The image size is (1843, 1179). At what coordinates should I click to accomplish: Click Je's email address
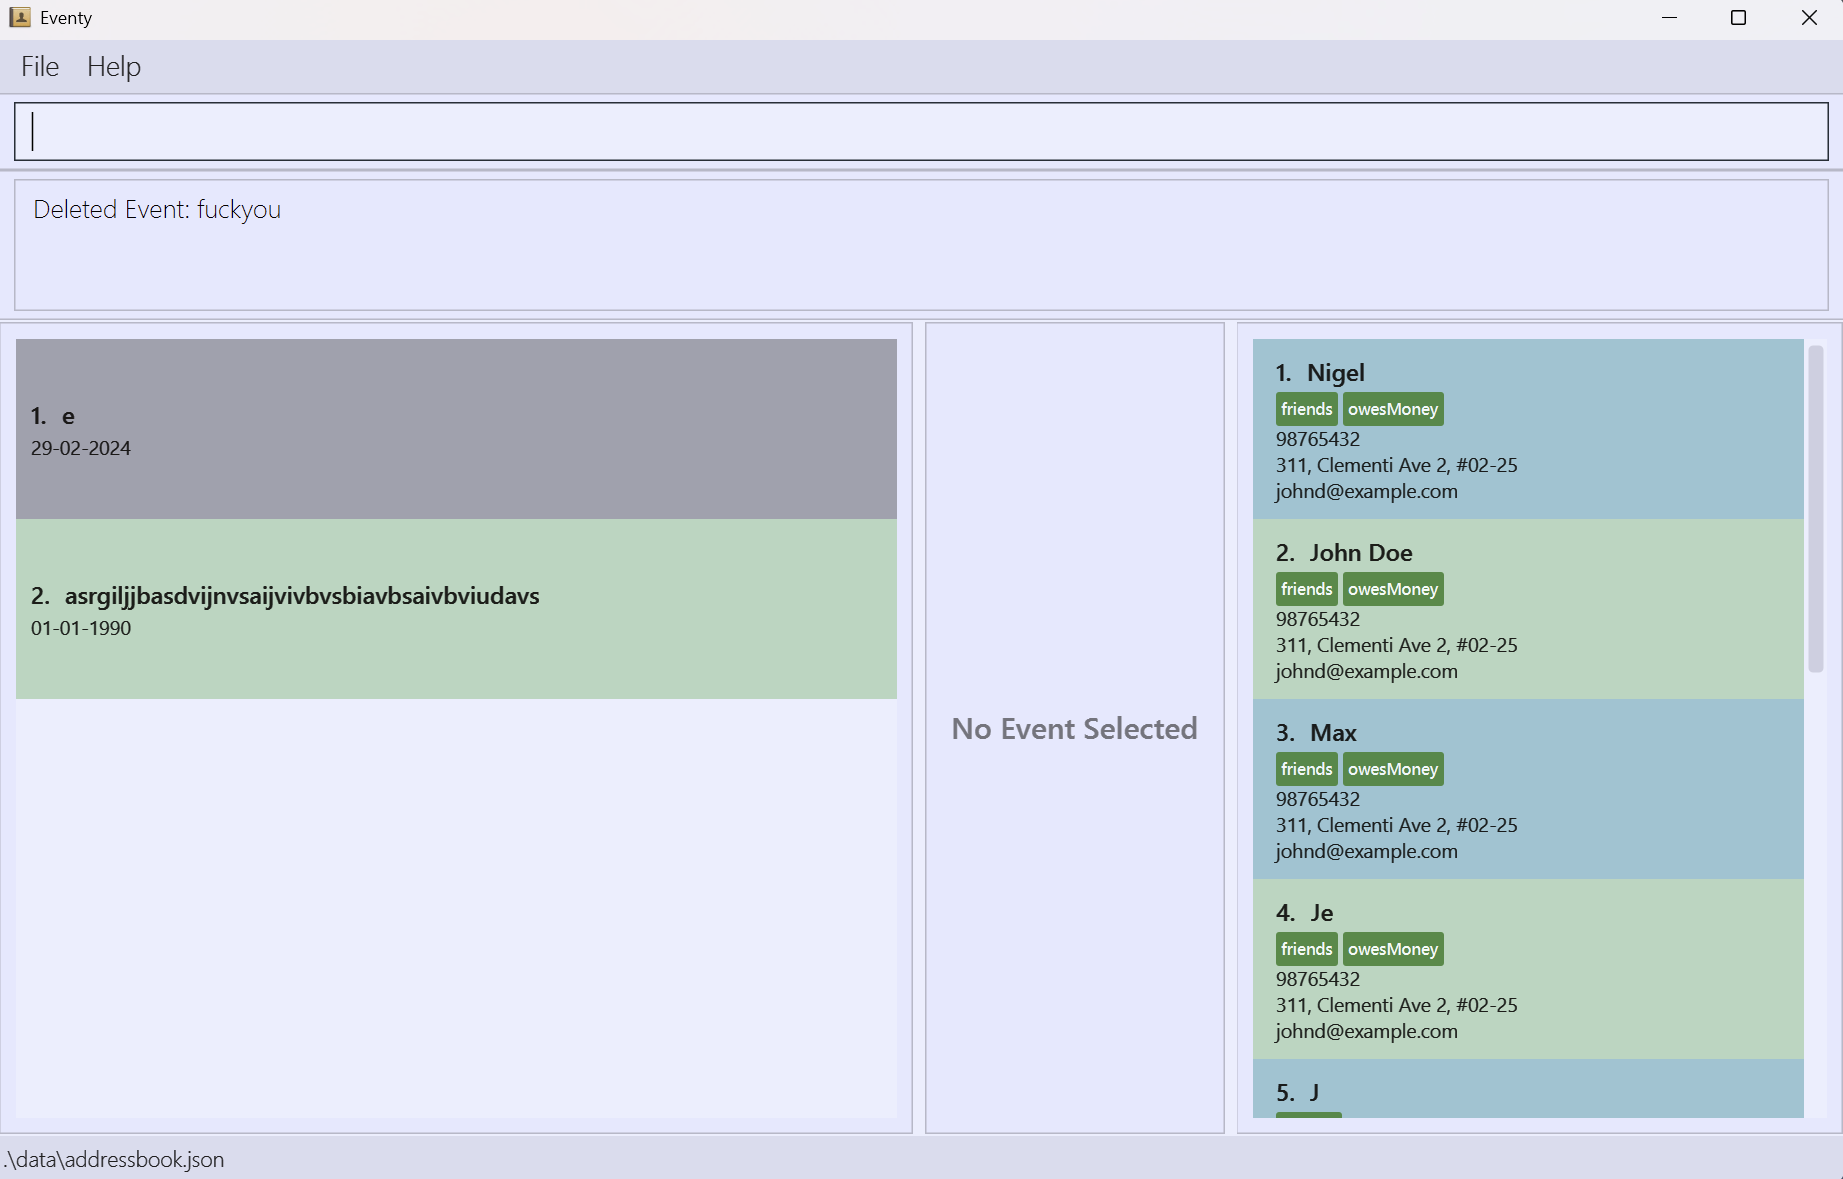1366,1031
